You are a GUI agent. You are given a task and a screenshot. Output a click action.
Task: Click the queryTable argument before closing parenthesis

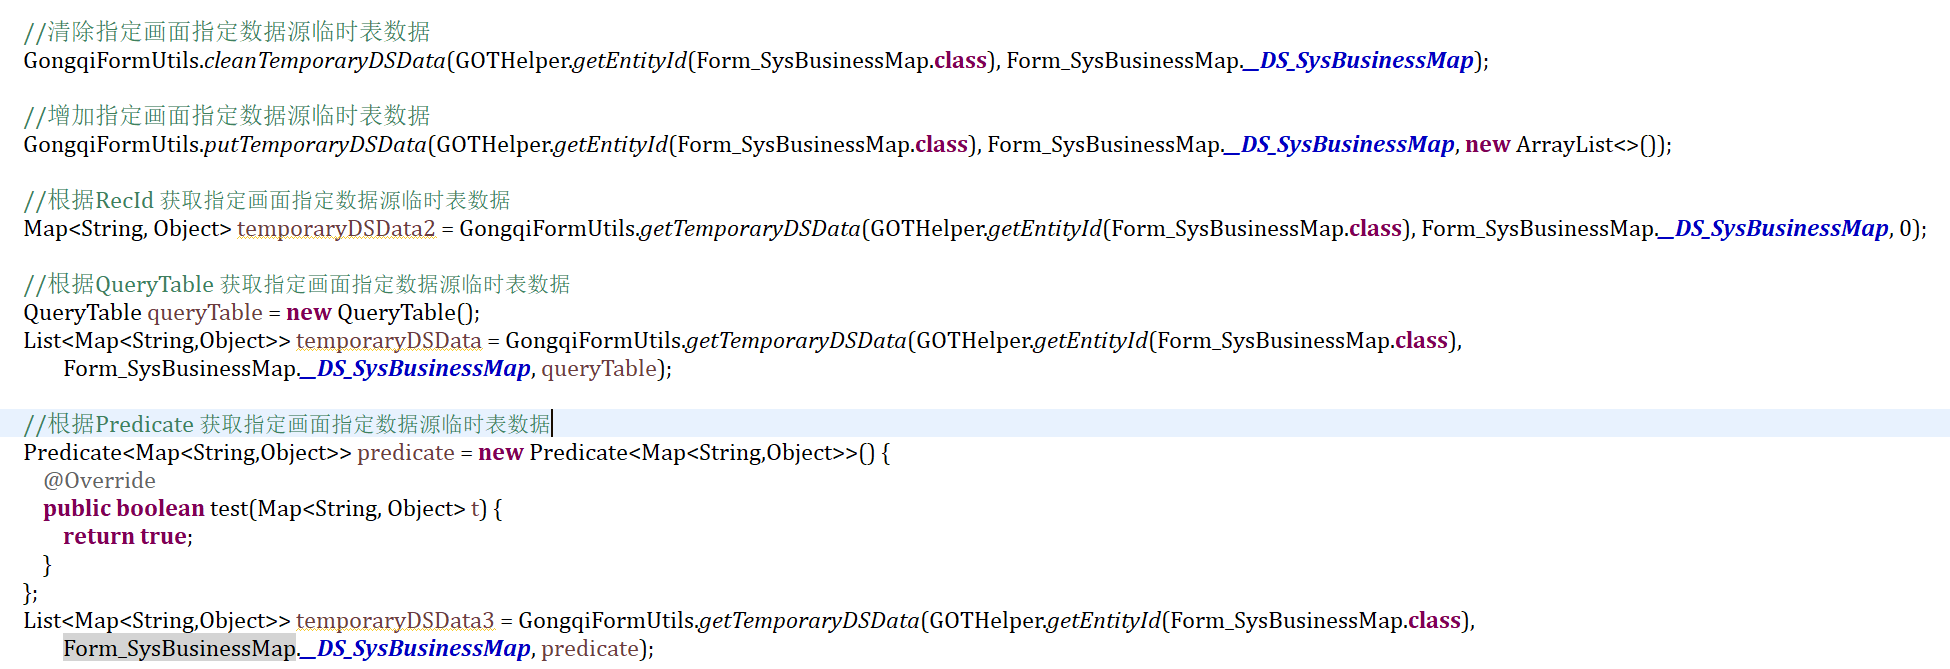(x=599, y=369)
